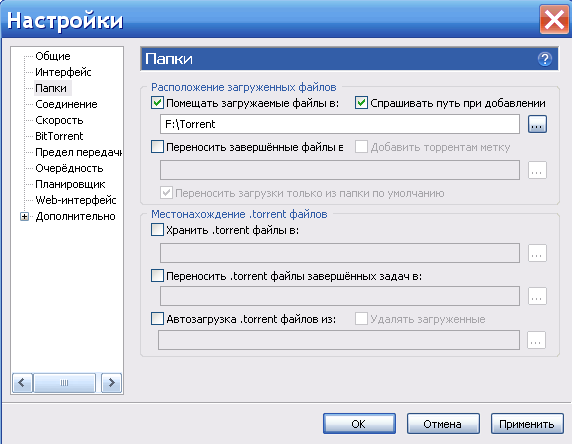Click the F:\Torrent path input field
This screenshot has width=572, height=444.
[340, 124]
